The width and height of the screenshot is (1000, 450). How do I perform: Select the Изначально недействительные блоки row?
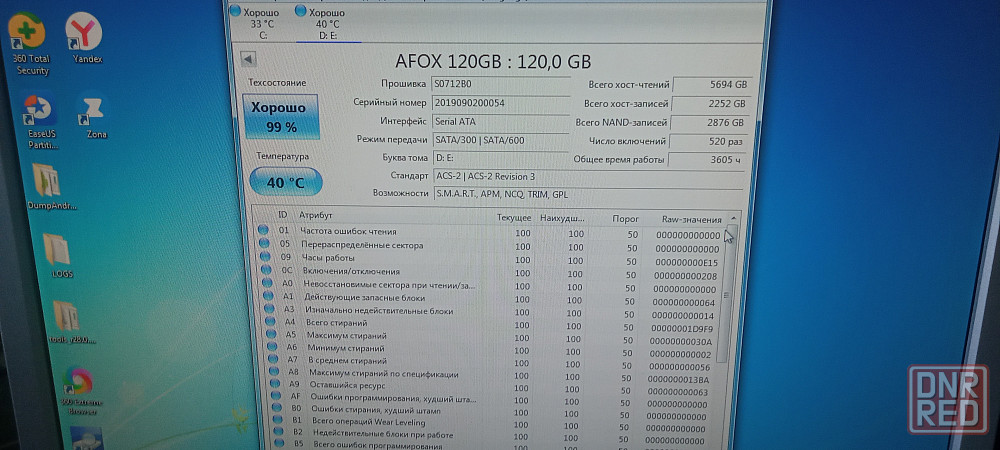[489, 312]
